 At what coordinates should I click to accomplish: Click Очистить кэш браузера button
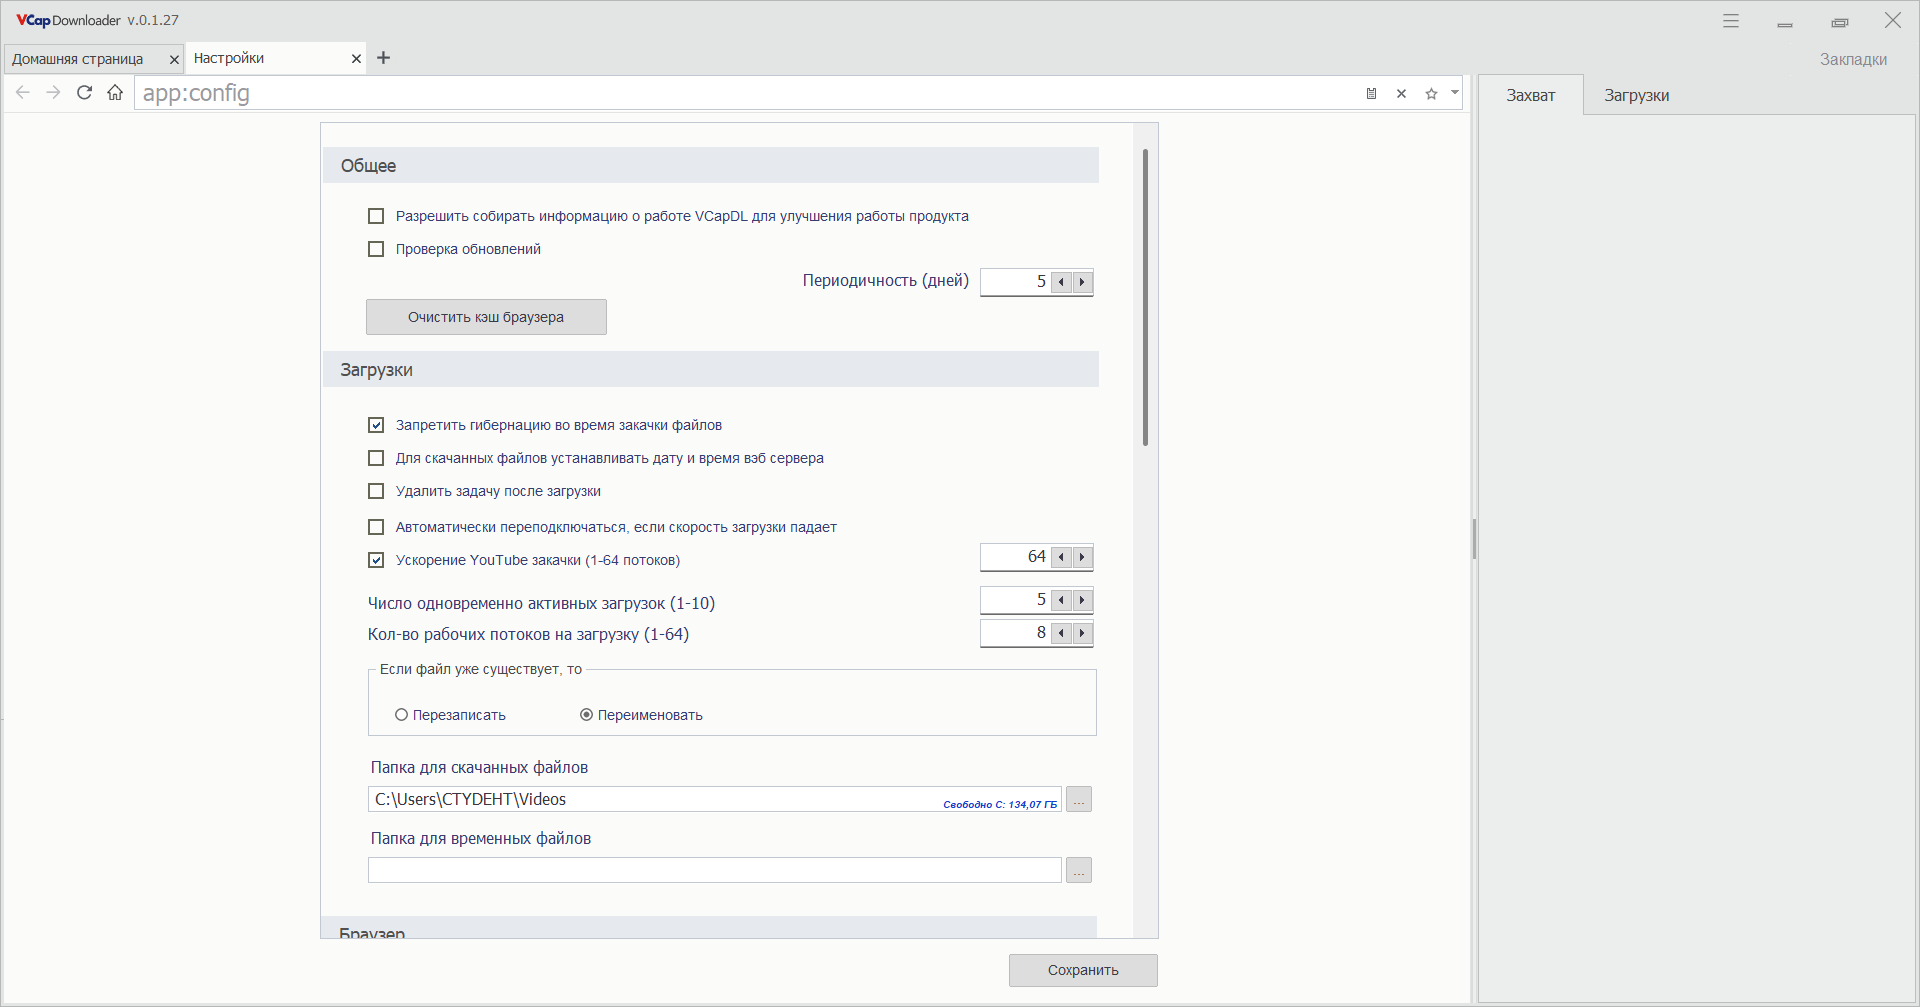coord(486,317)
